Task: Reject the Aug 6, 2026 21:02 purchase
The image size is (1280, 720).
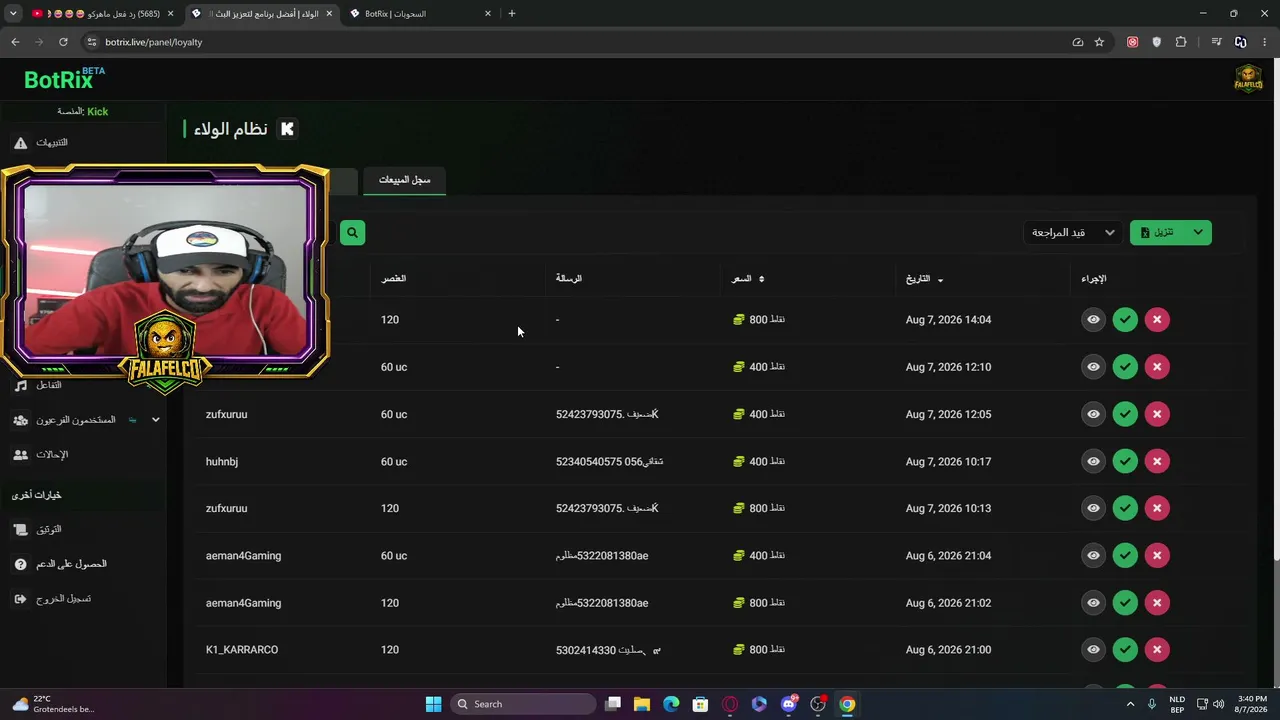Action: (1157, 603)
